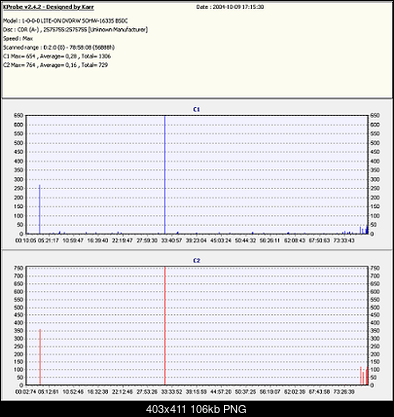Select the 'C2 Max= 764' statistics line
Image resolution: width=394 pixels, height=417 pixels.
pos(55,65)
